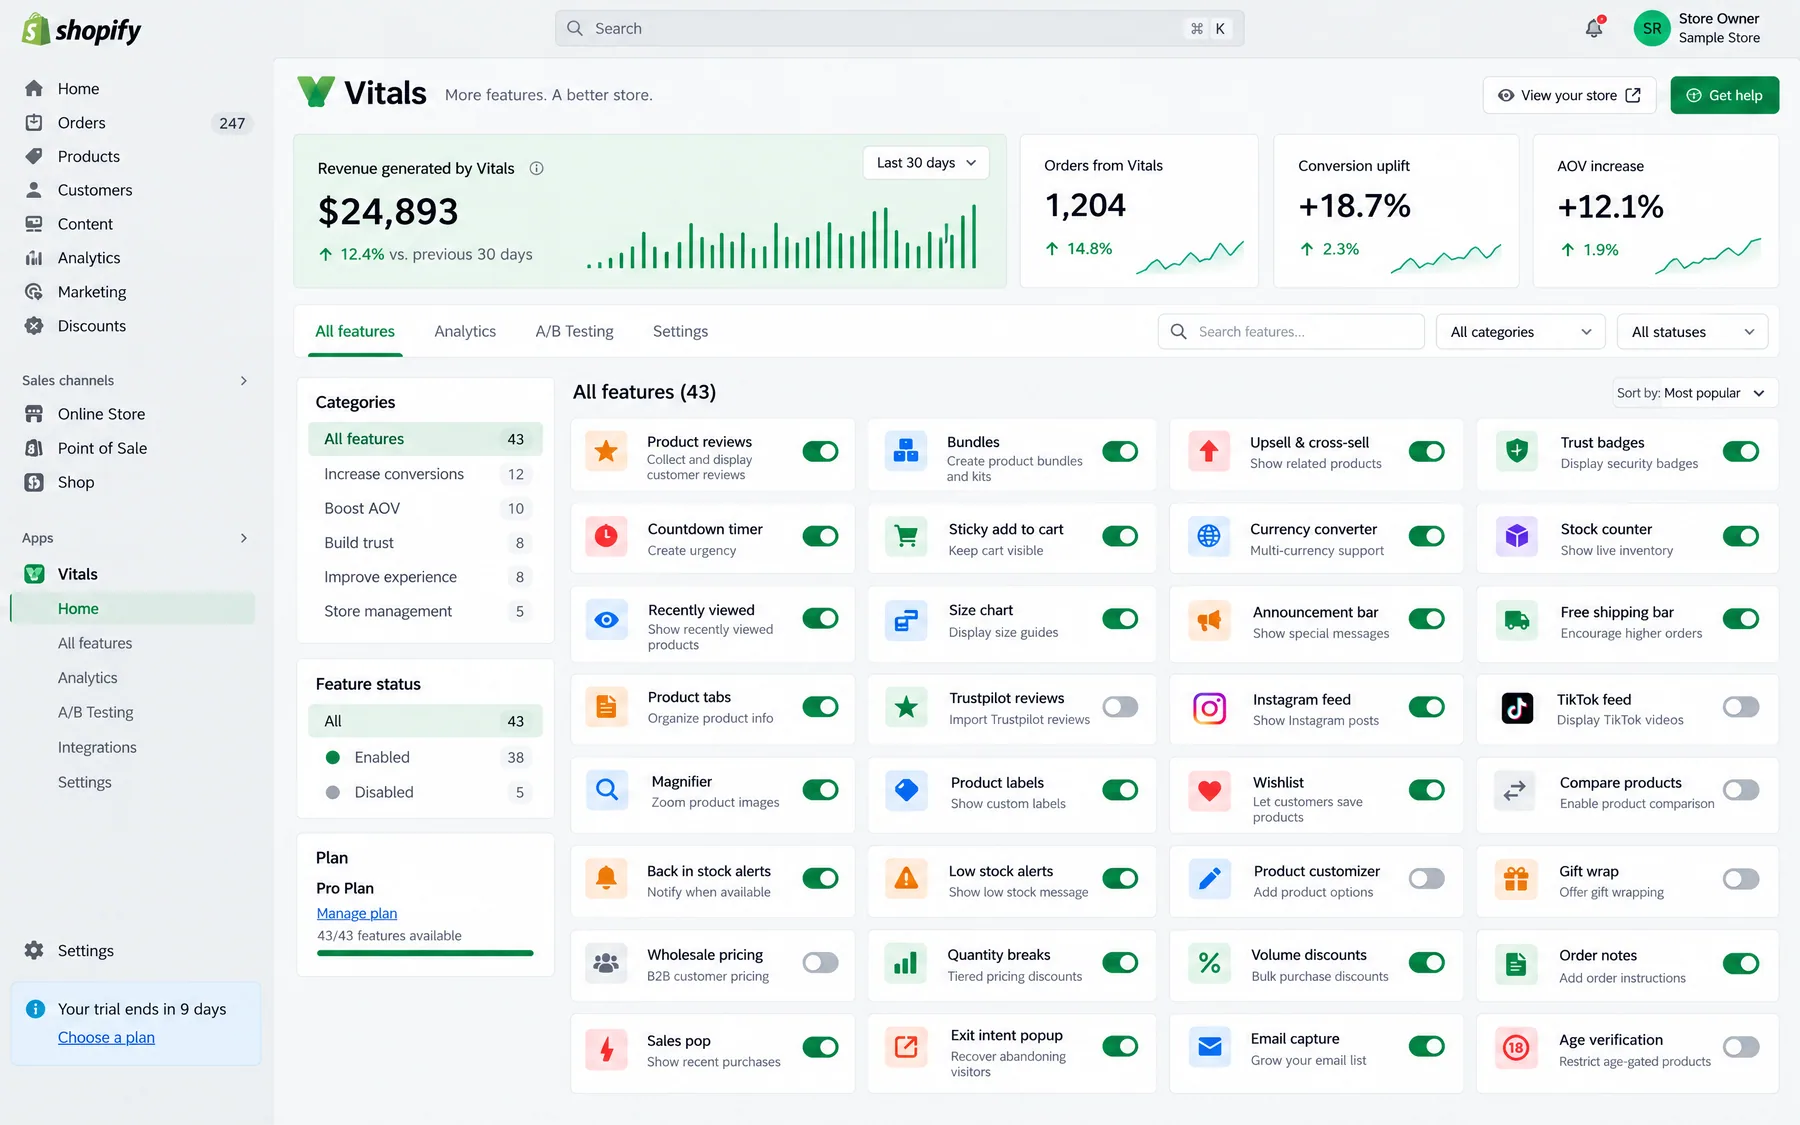
Task: Click the revenue info circle icon
Action: coord(536,168)
